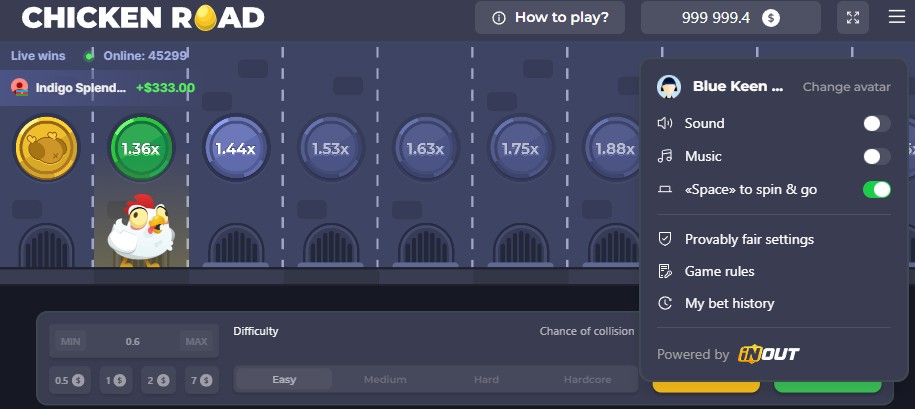915x409 pixels.
Task: Click the Live wins label
Action: pos(38,56)
